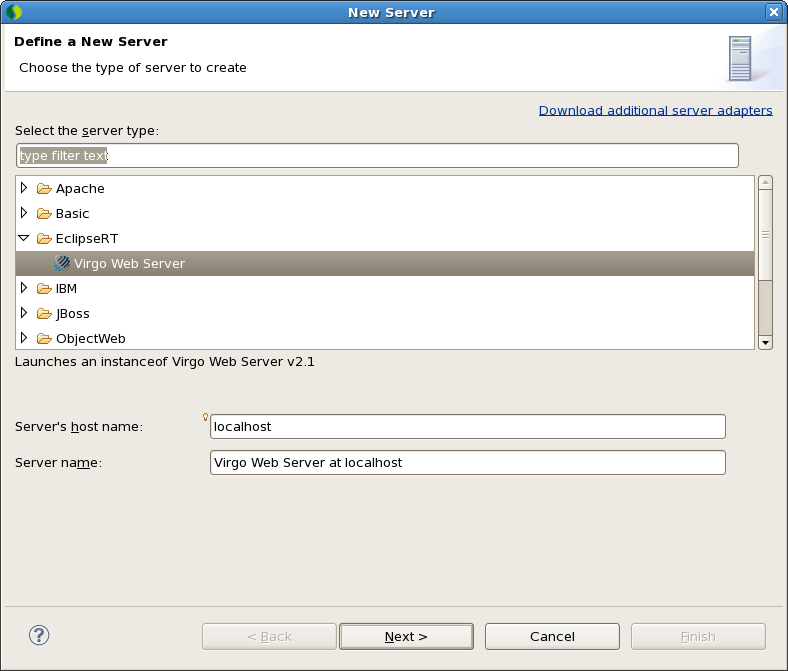
Task: Select the IBM tree row label
Action: click(66, 289)
